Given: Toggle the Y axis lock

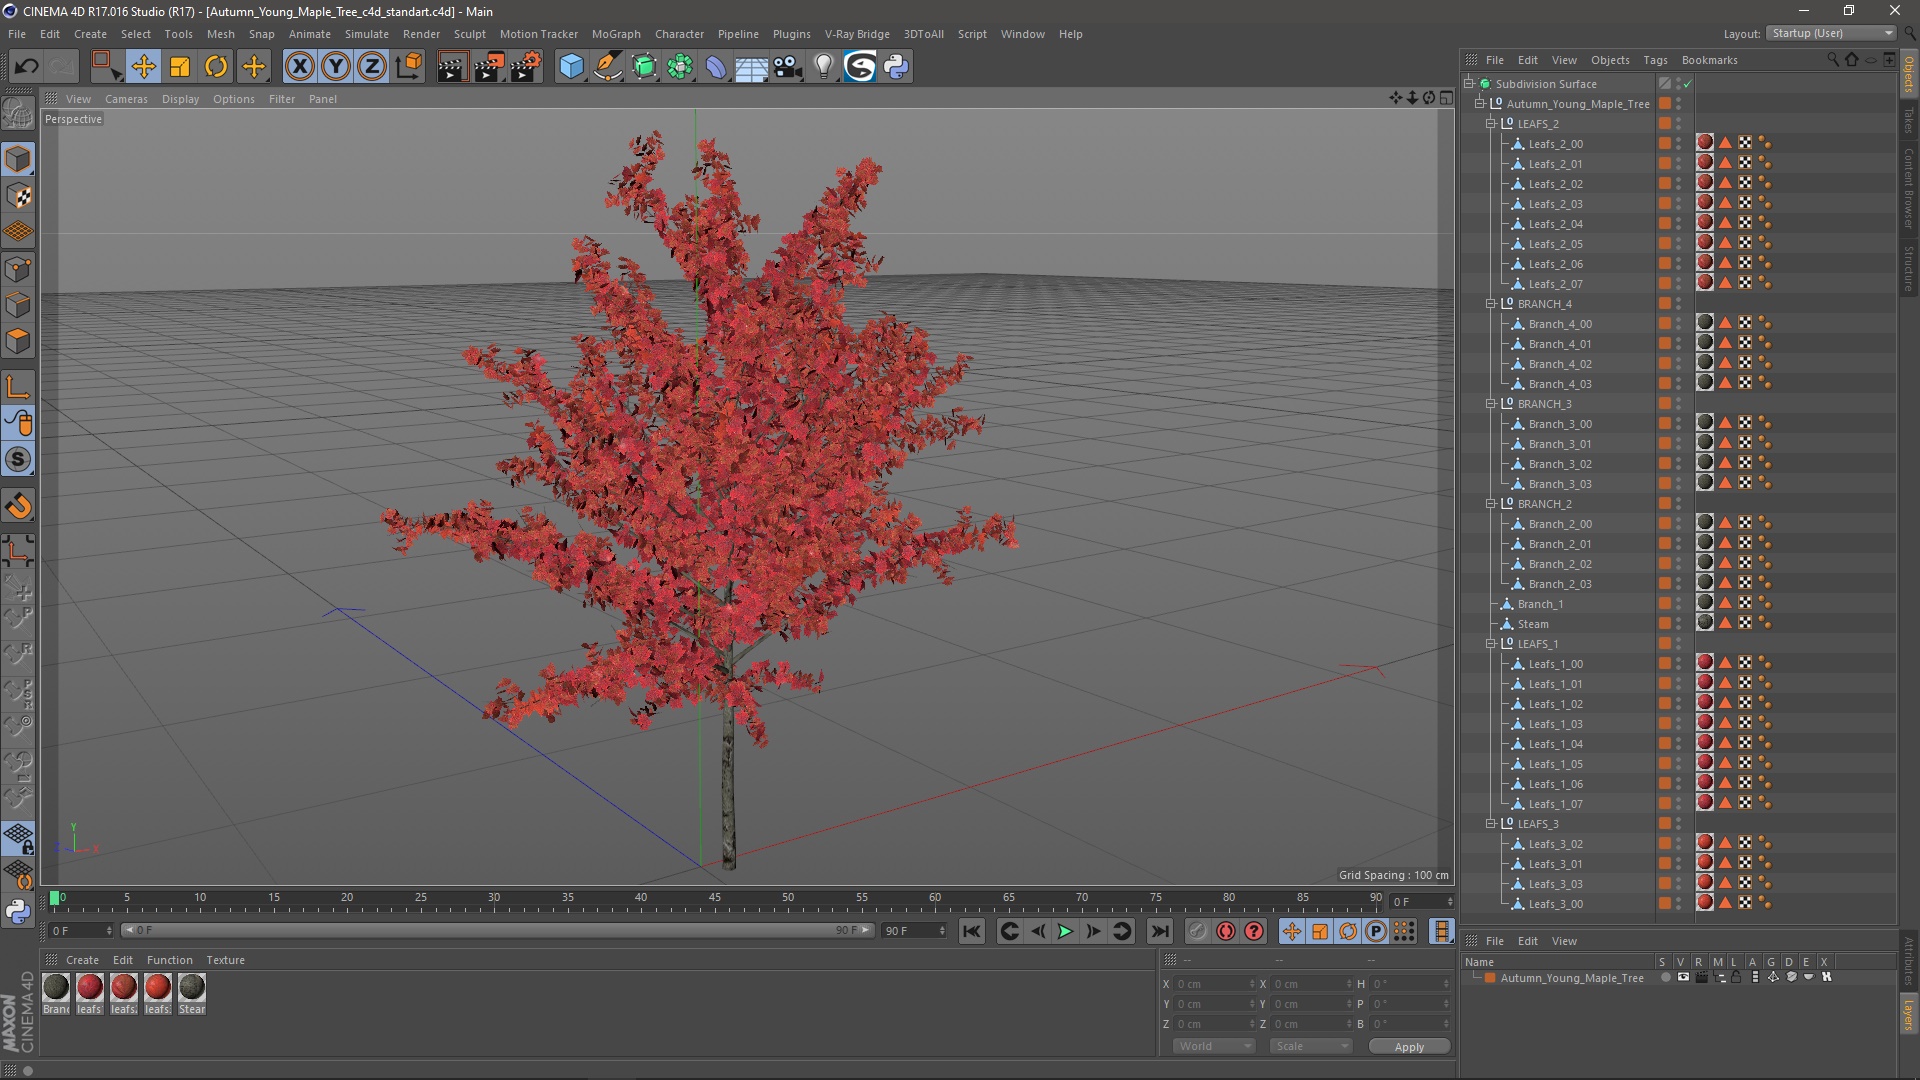Looking at the screenshot, I should 336,67.
